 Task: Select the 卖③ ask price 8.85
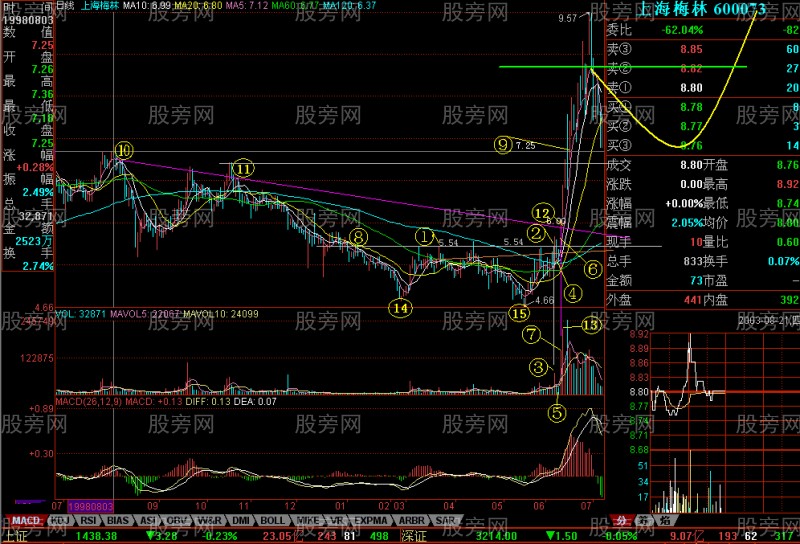click(x=691, y=50)
